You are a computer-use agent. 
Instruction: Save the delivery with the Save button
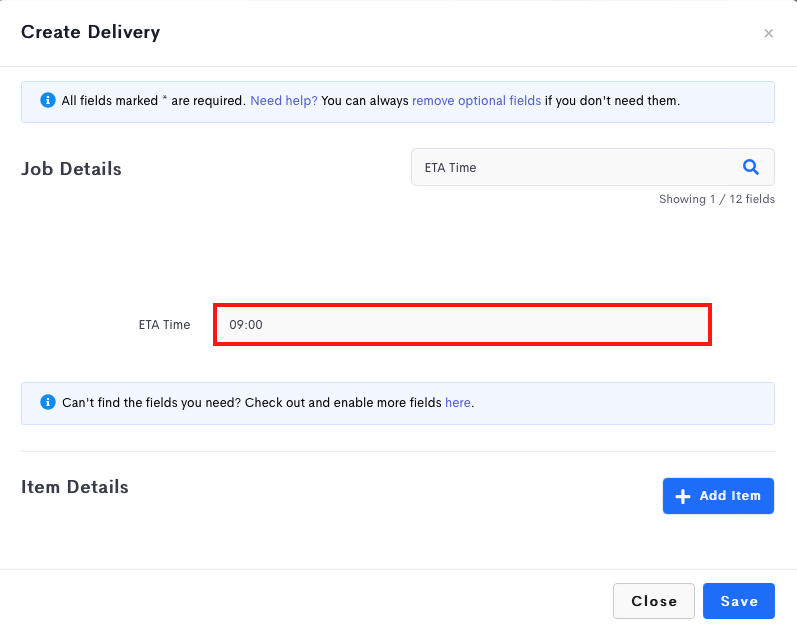click(x=739, y=601)
